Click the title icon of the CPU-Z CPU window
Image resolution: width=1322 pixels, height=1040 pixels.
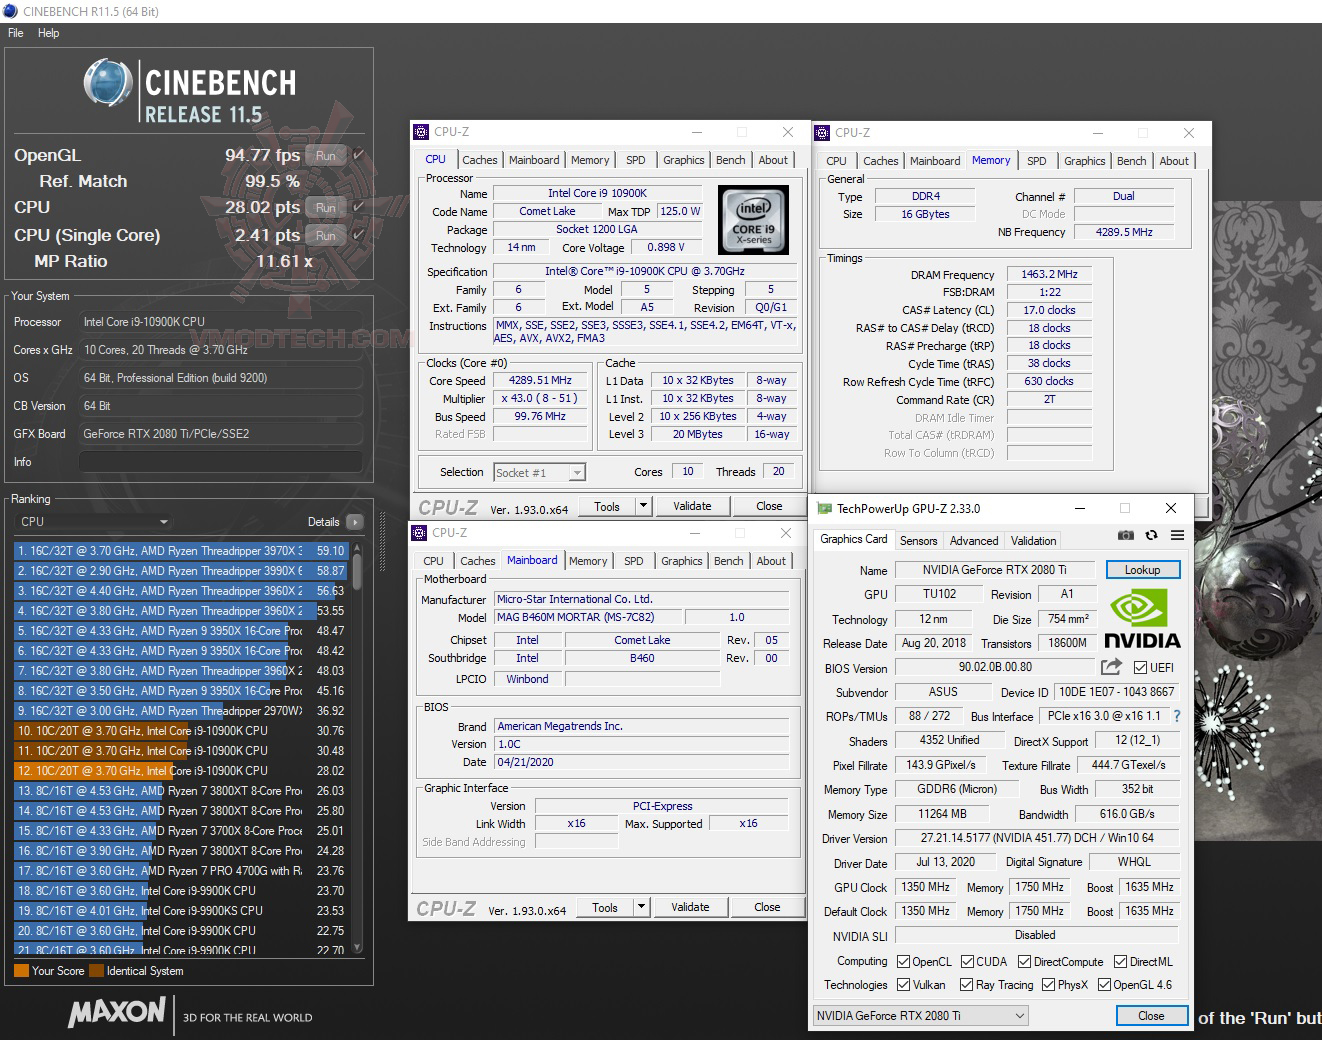click(x=422, y=132)
